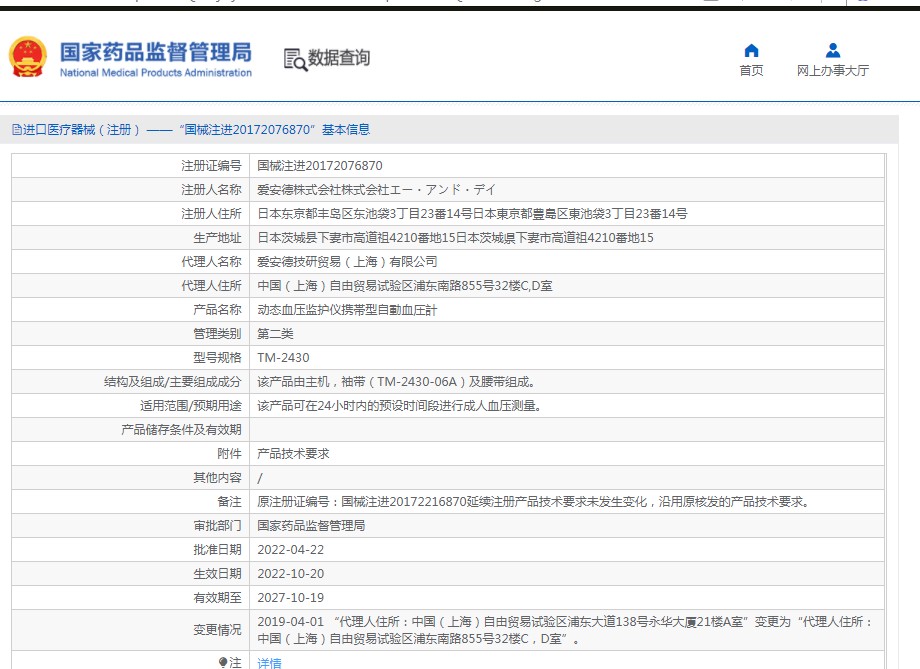Image resolution: width=920 pixels, height=669 pixels.
Task: Click the lightbulb icon beside 注
Action: [x=223, y=662]
